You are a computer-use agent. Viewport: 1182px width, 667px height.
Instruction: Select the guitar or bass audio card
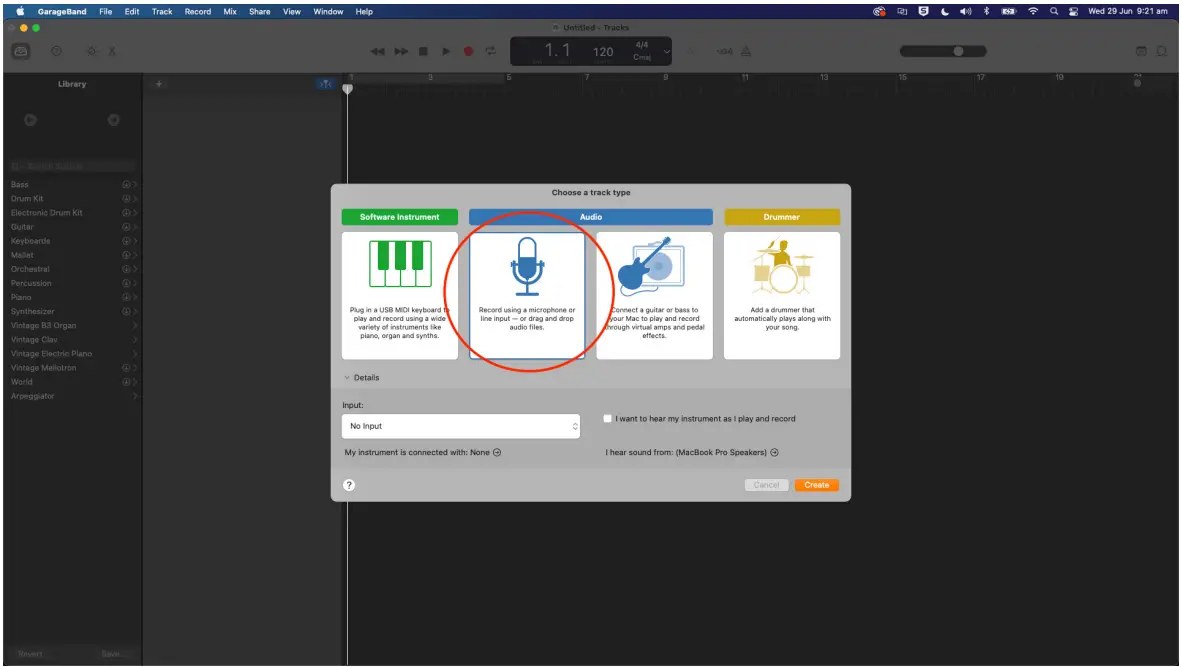click(654, 295)
